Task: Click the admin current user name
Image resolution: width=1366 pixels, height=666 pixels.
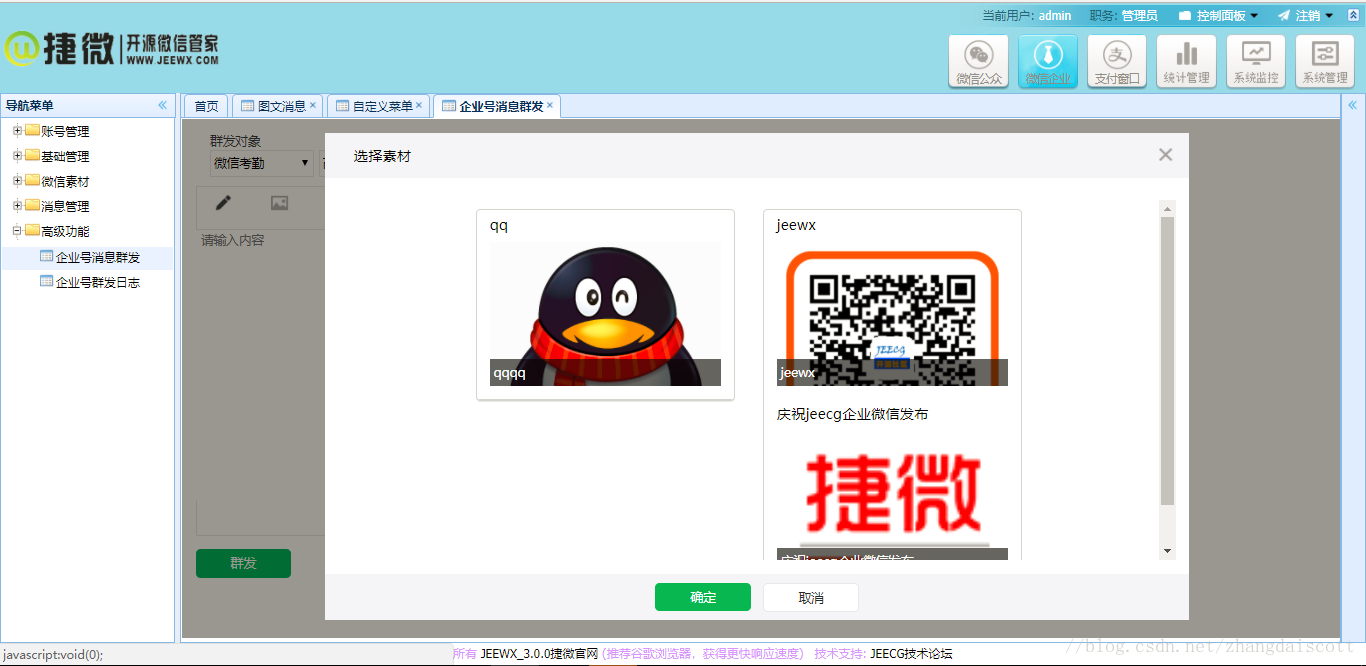Action: [x=1055, y=16]
